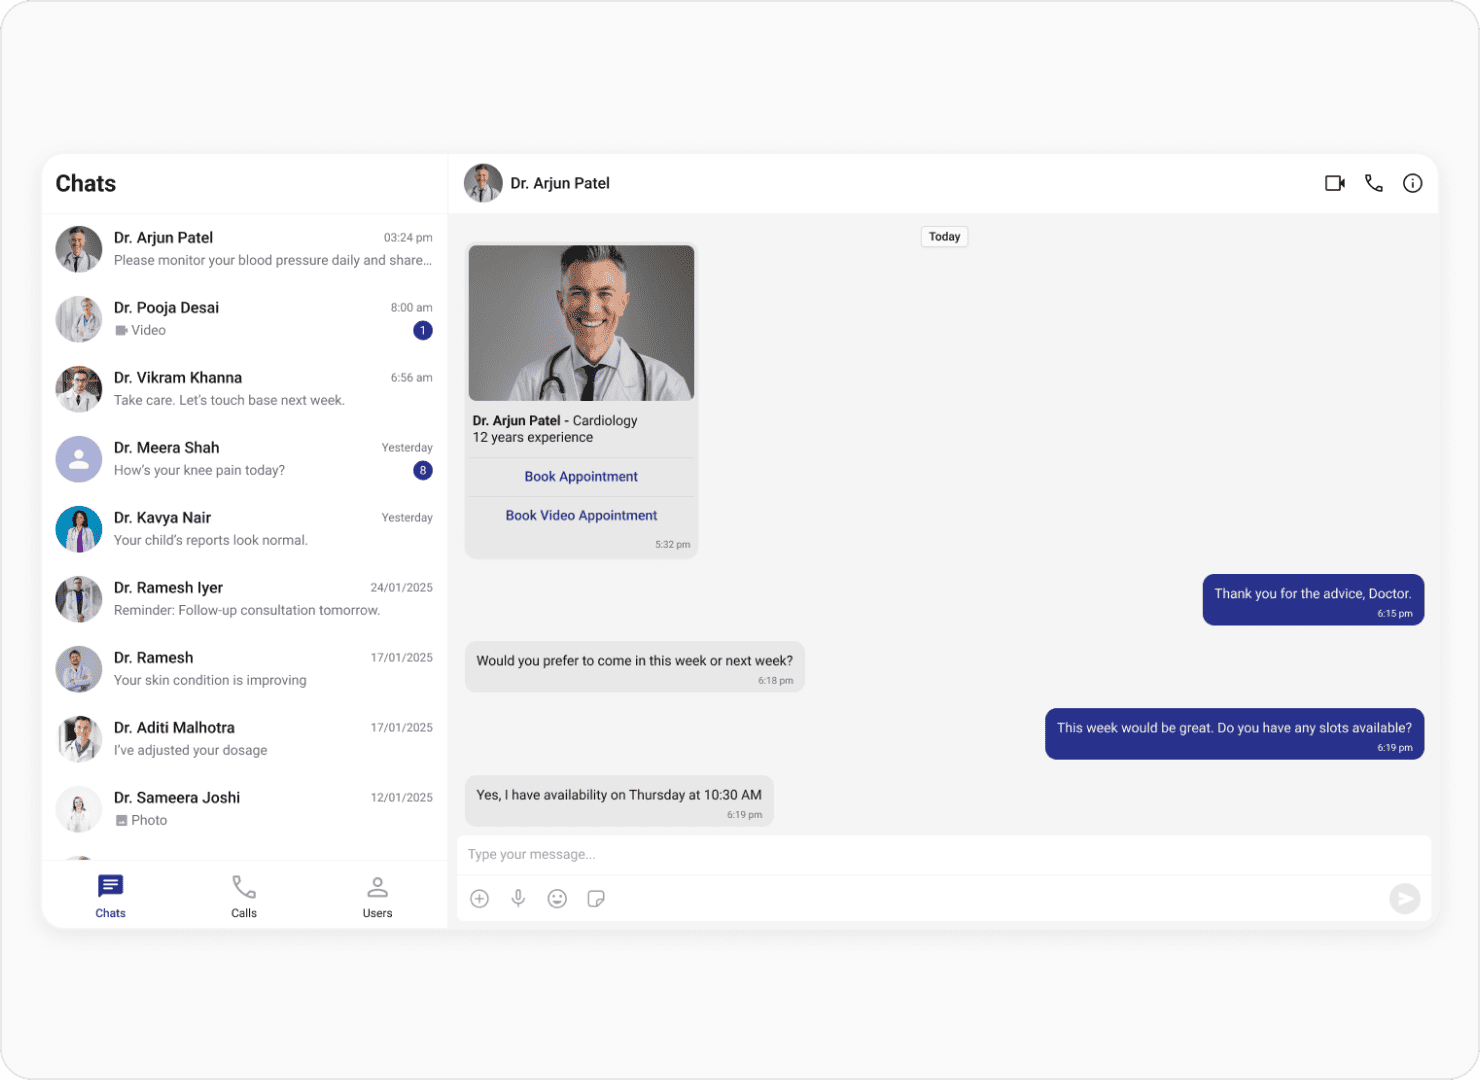Open the chat with Dr. Arjun Patel in list
Screen dimensions: 1480x1080
(x=244, y=249)
